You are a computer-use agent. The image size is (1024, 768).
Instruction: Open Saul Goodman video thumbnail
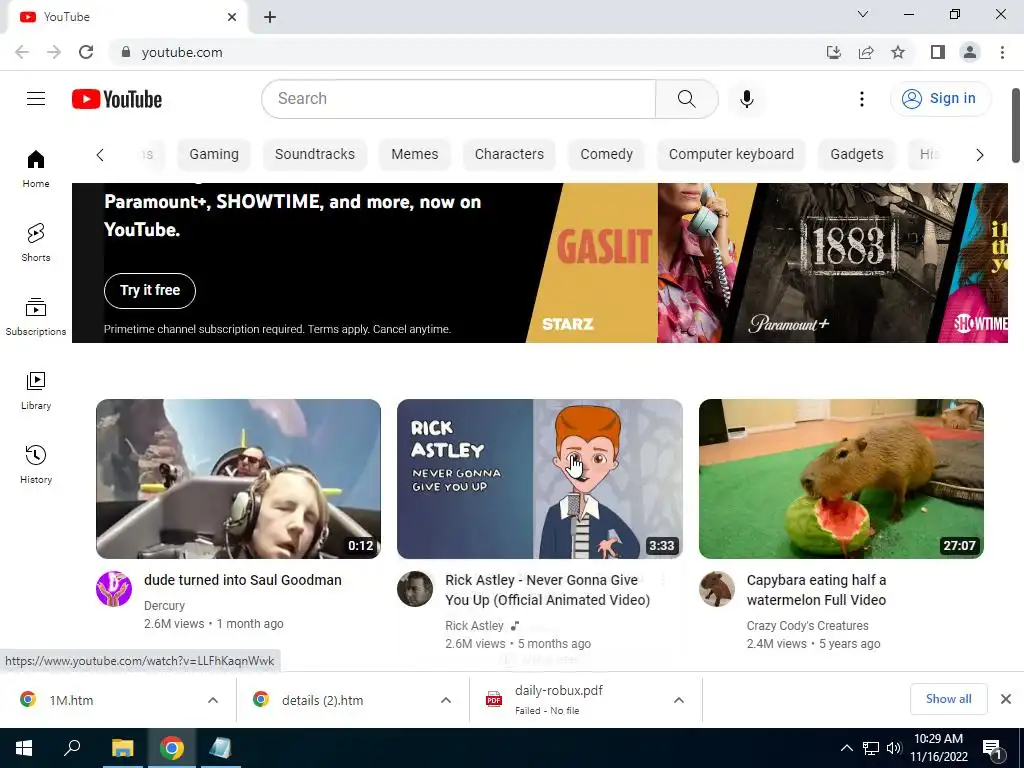coord(238,479)
